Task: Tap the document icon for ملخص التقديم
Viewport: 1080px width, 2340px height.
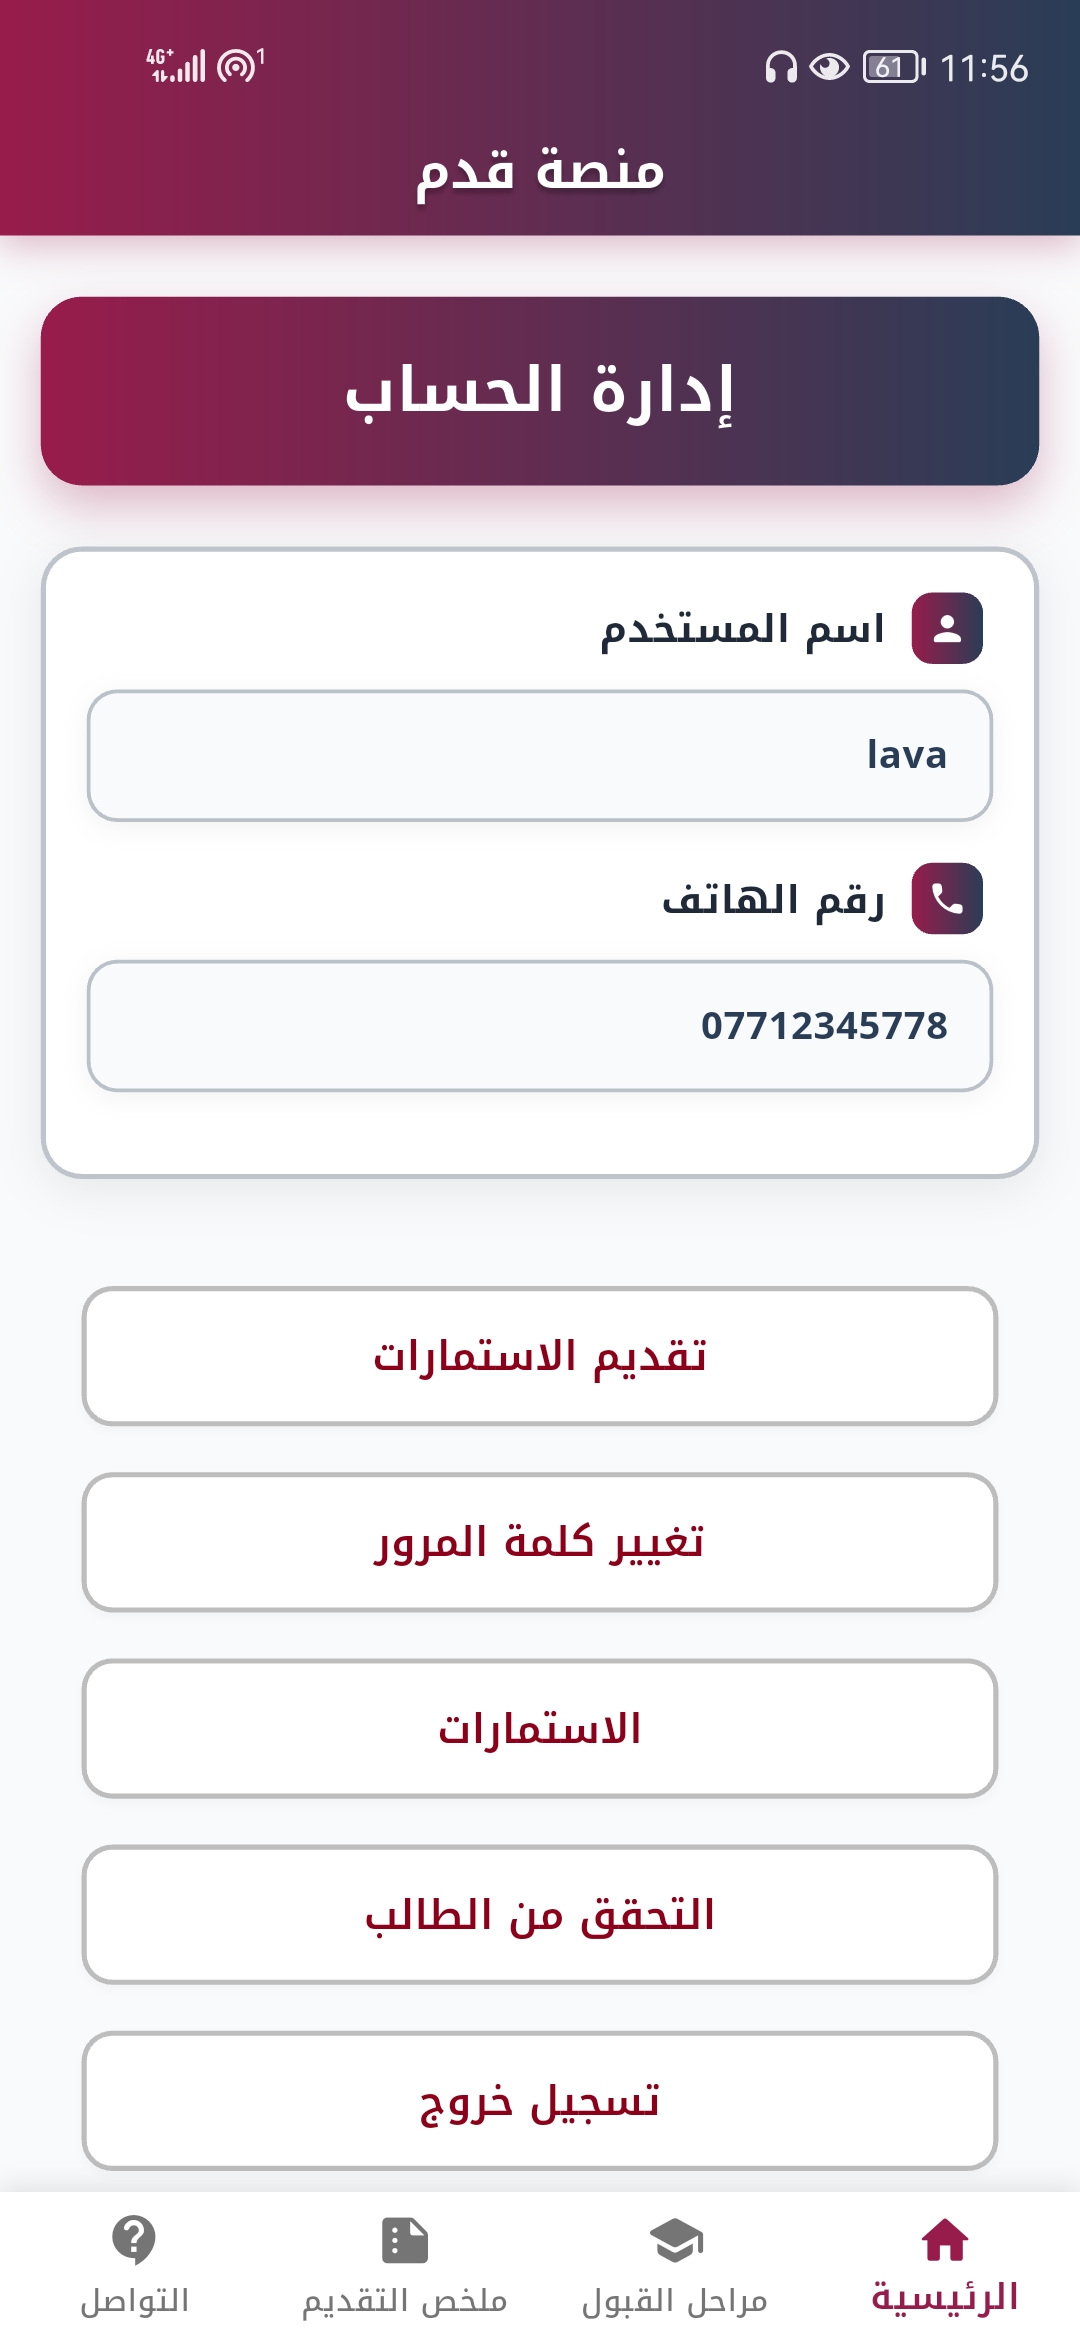Action: [x=405, y=2240]
